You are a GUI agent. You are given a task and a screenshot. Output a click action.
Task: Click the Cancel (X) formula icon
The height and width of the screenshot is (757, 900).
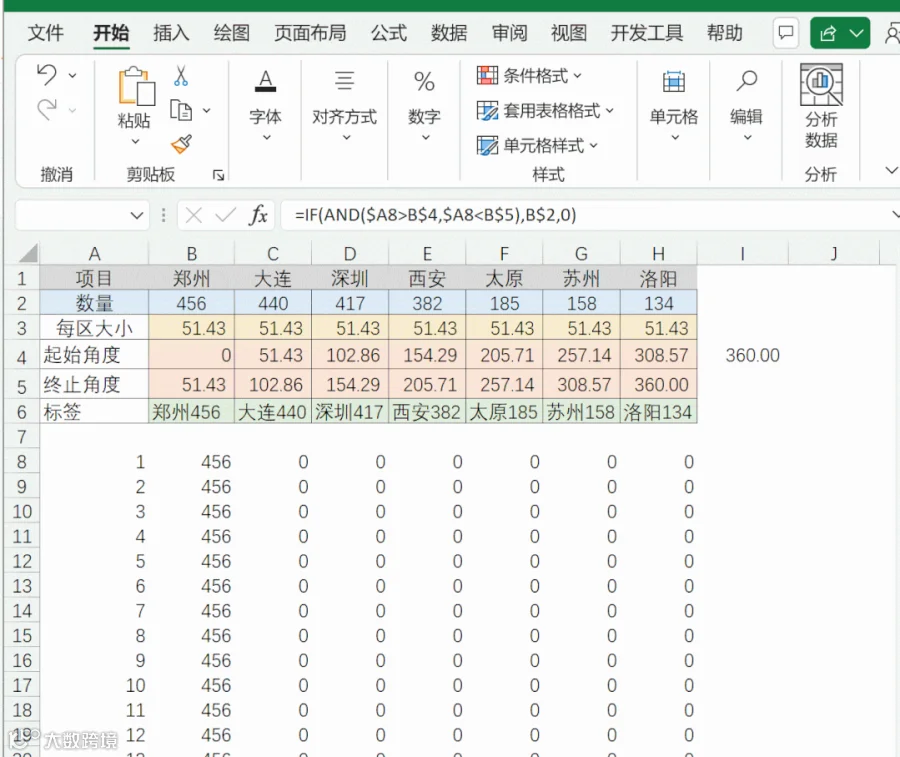(x=193, y=216)
